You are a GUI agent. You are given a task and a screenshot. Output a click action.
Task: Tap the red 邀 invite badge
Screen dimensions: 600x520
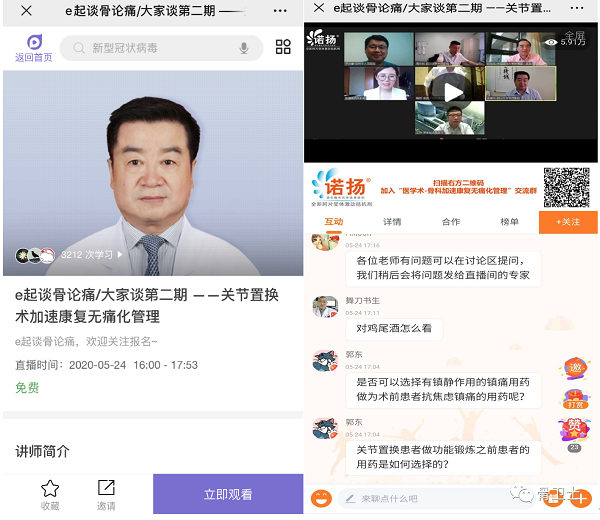[x=574, y=368]
